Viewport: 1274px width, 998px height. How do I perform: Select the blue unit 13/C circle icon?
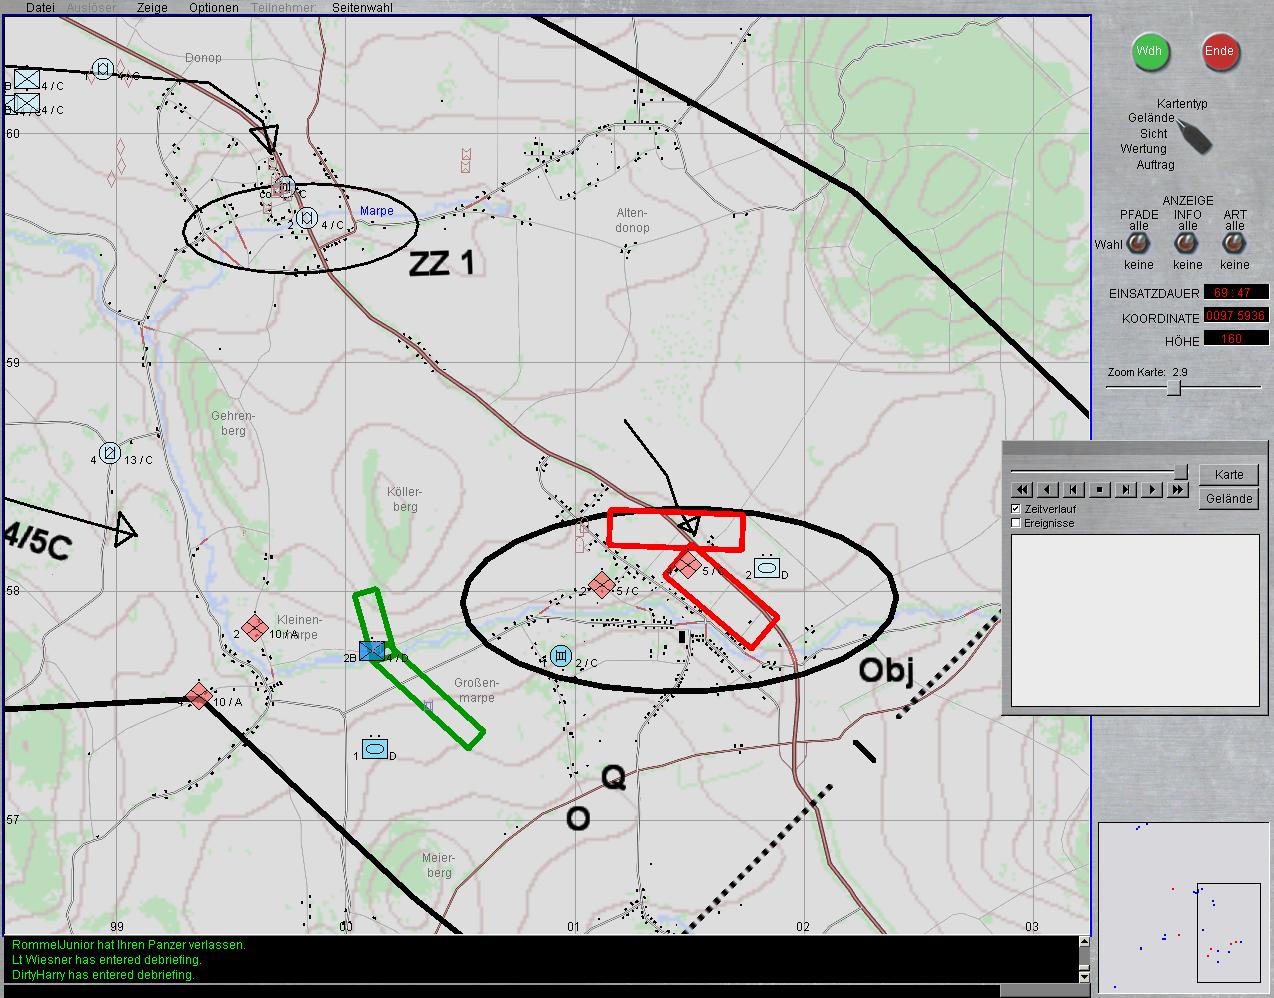point(110,454)
